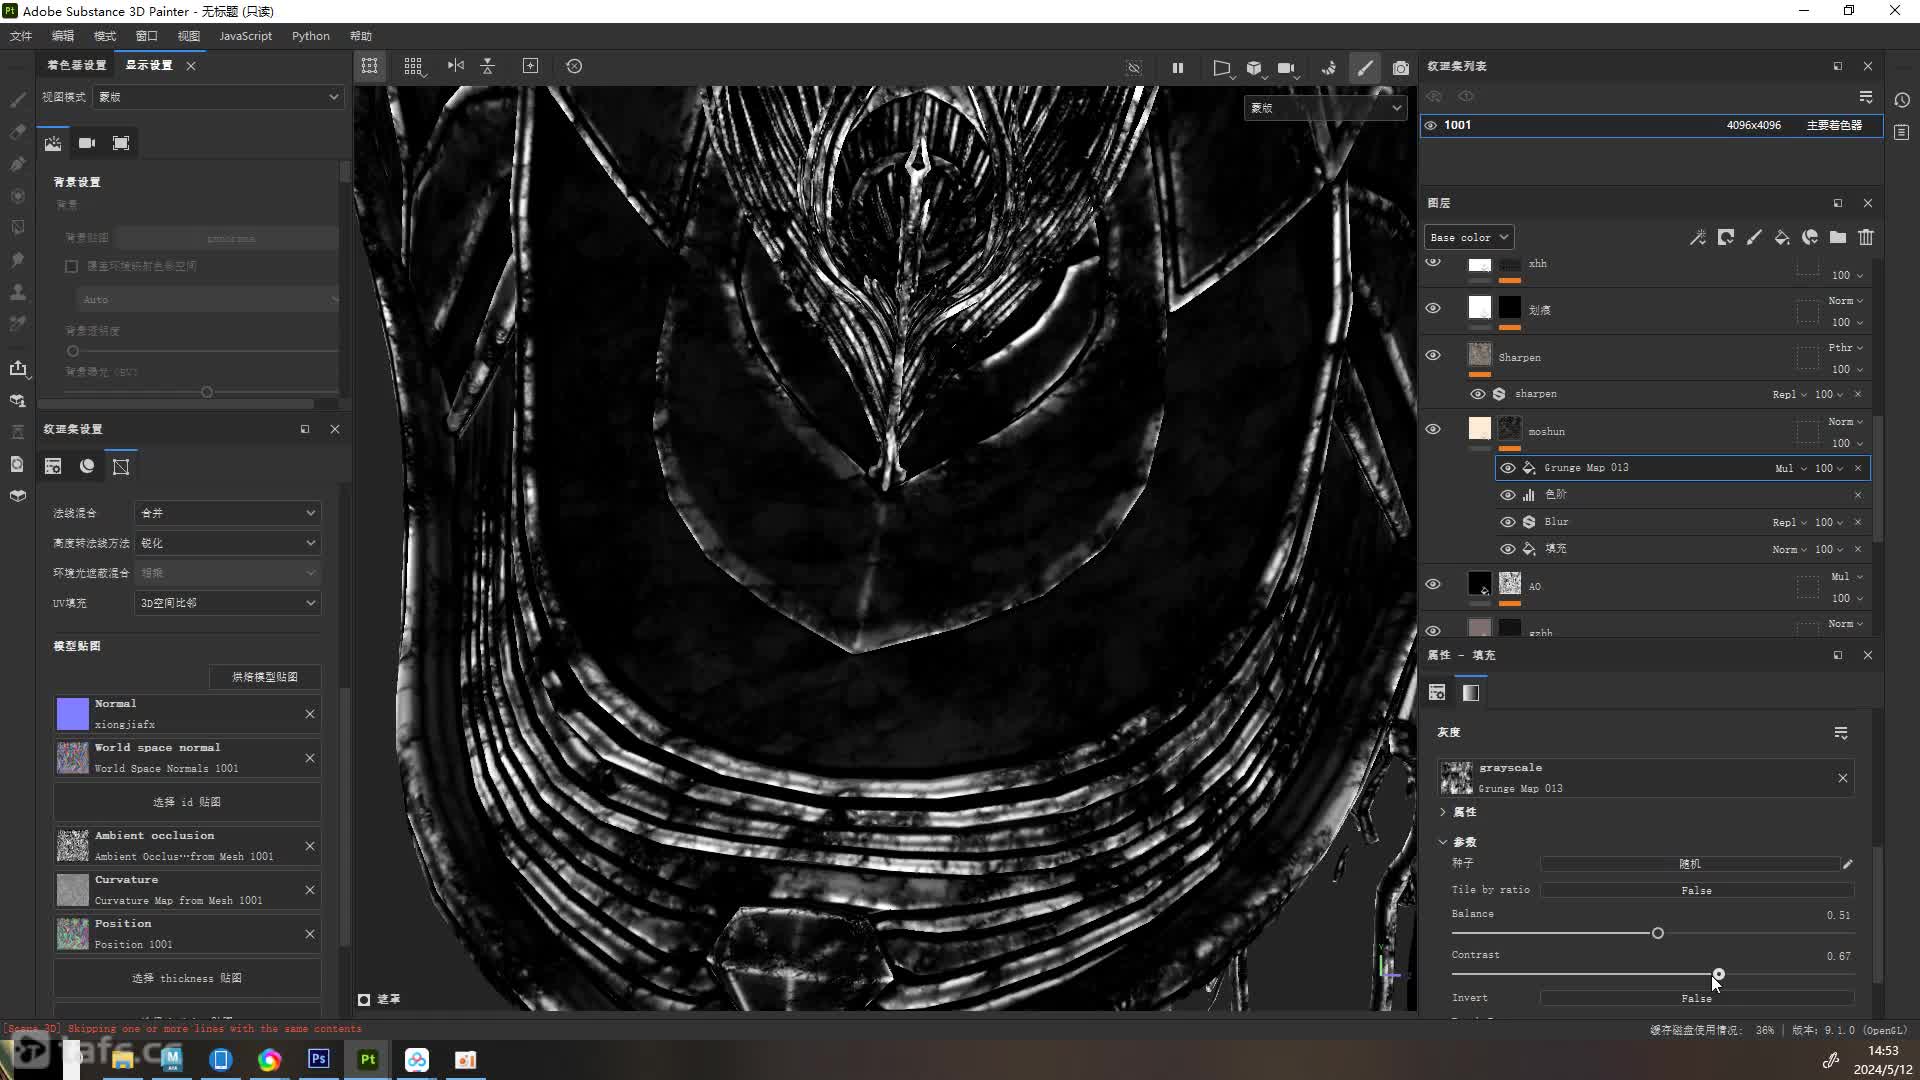Viewport: 1920px width, 1080px height.
Task: Click the 选择 id 贴图 button
Action: coord(187,802)
